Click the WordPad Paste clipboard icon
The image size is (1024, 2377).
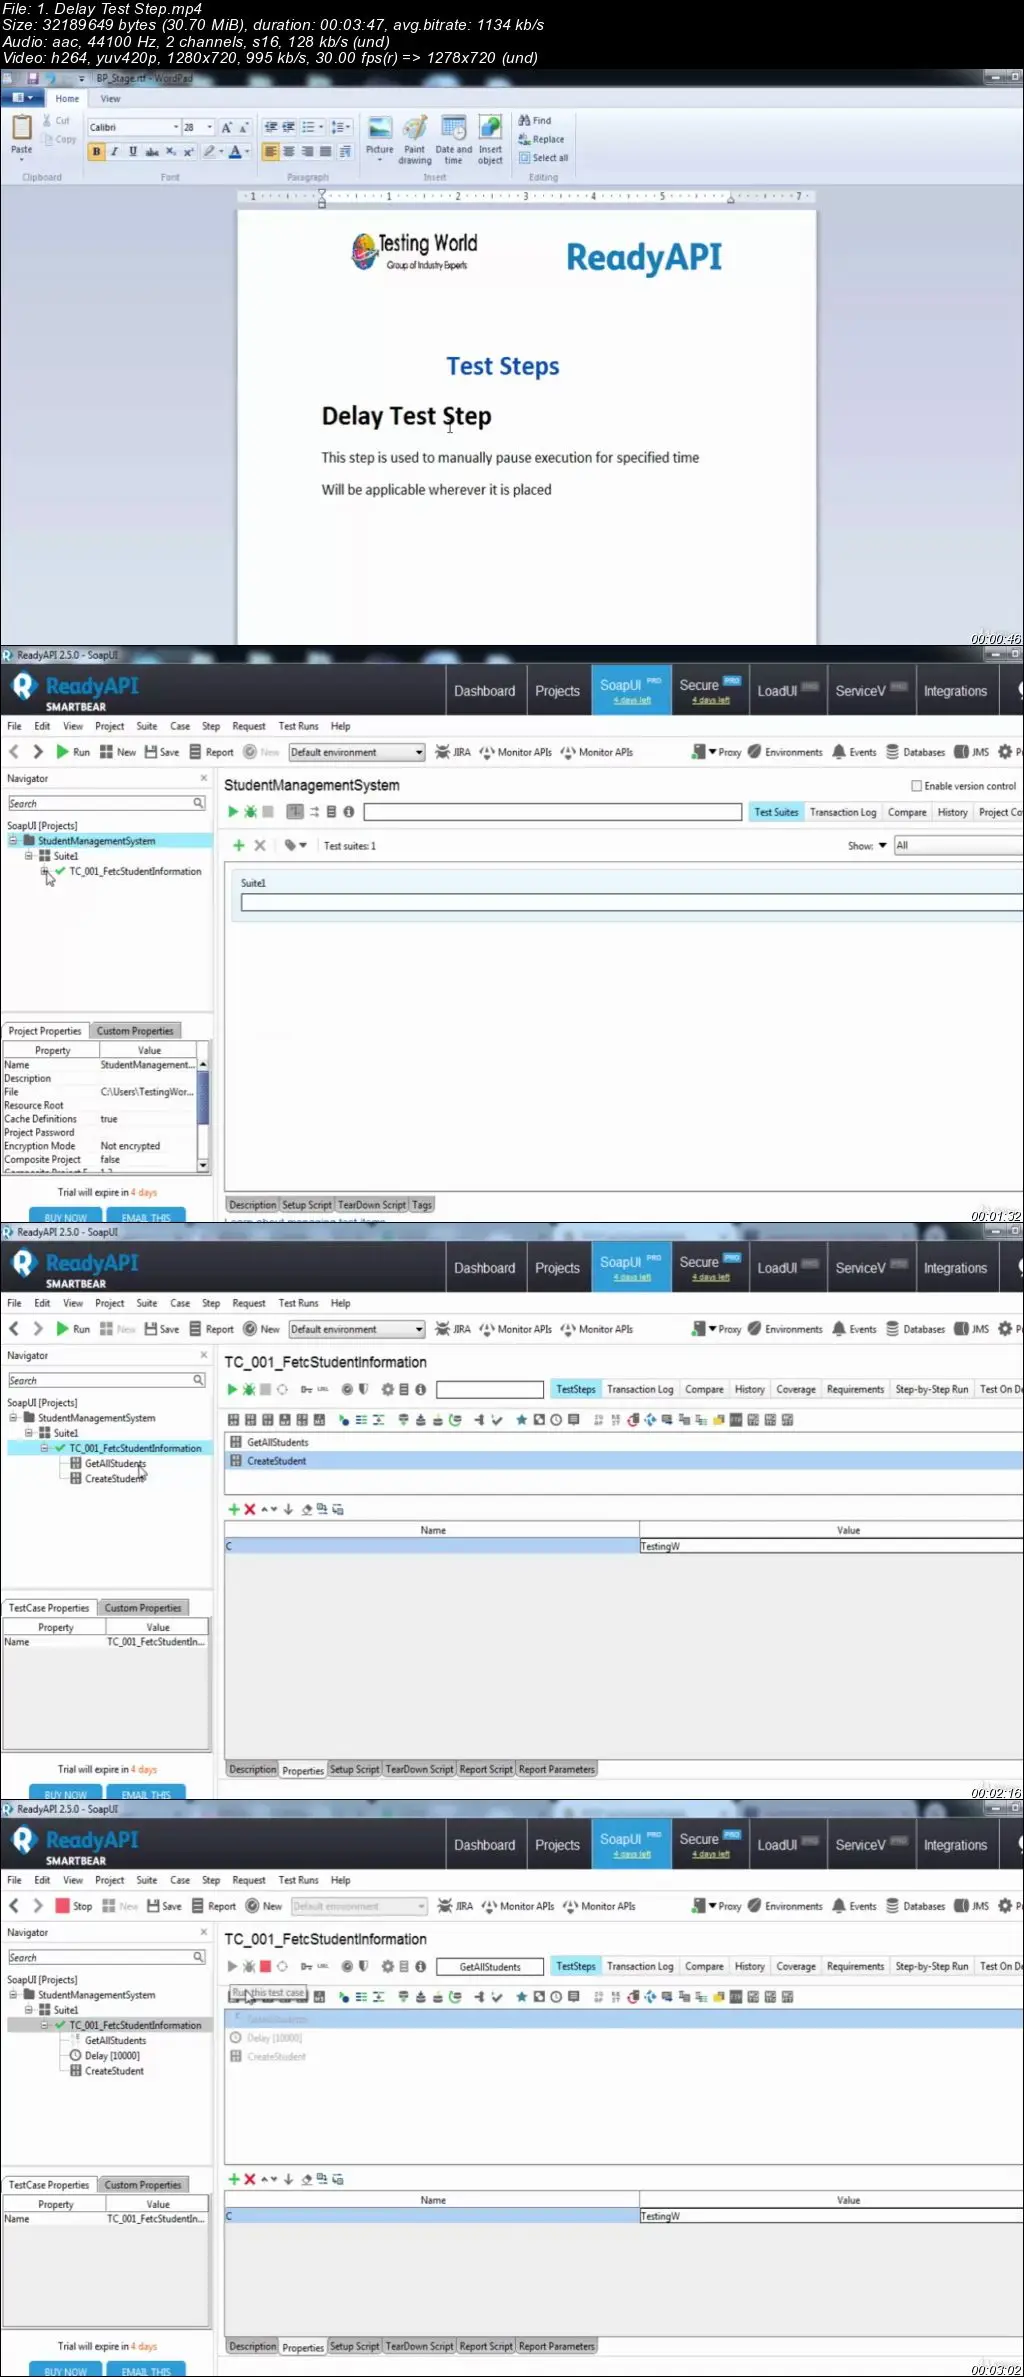(22, 128)
